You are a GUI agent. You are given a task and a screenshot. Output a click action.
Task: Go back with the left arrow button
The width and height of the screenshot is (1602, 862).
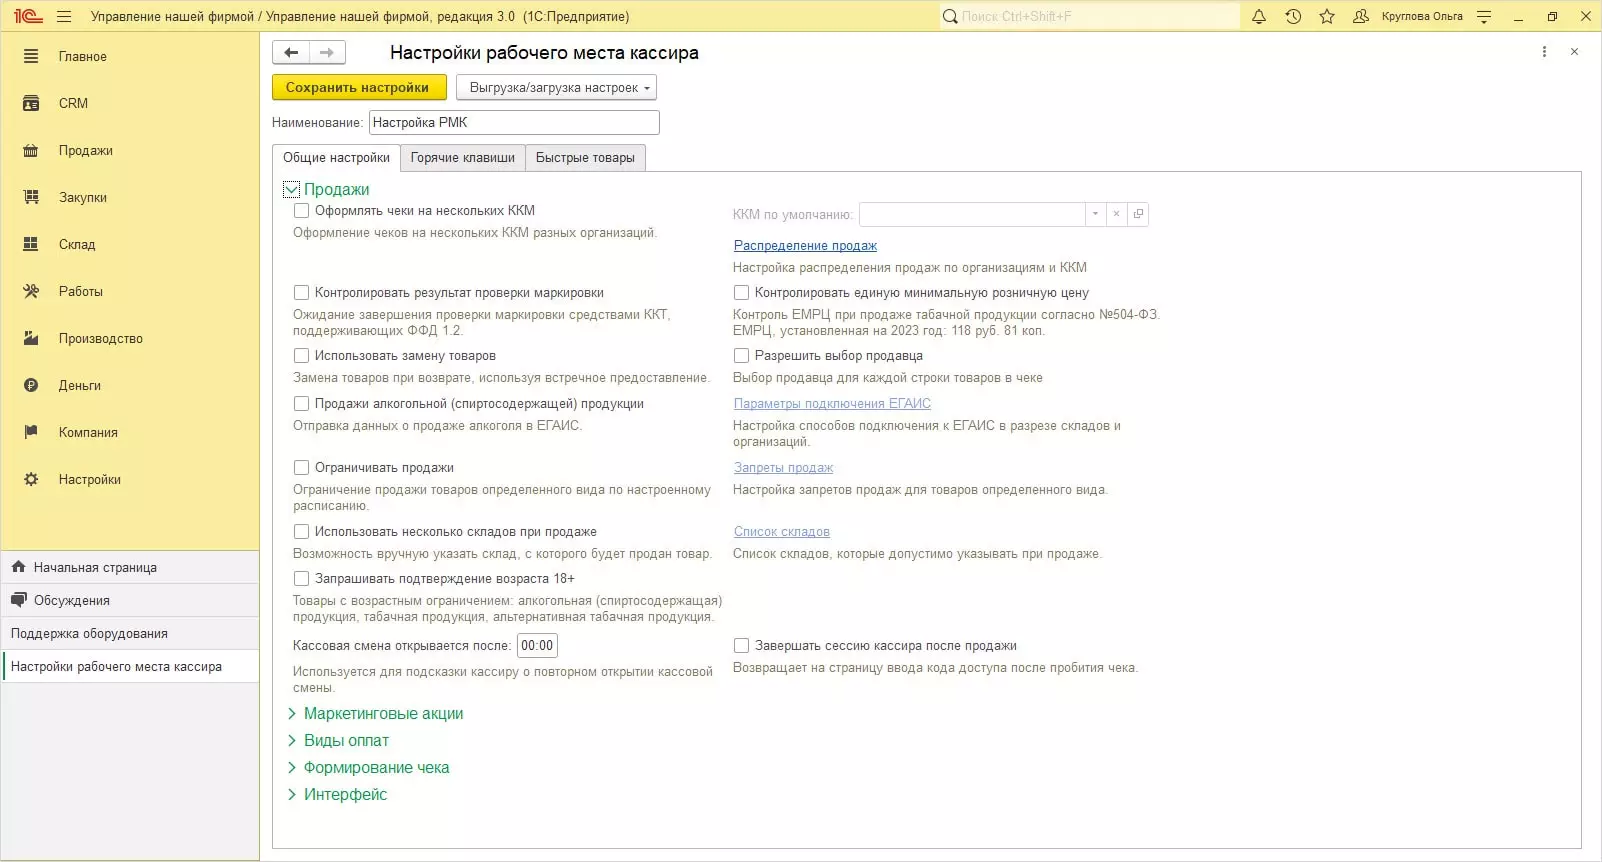coord(291,53)
